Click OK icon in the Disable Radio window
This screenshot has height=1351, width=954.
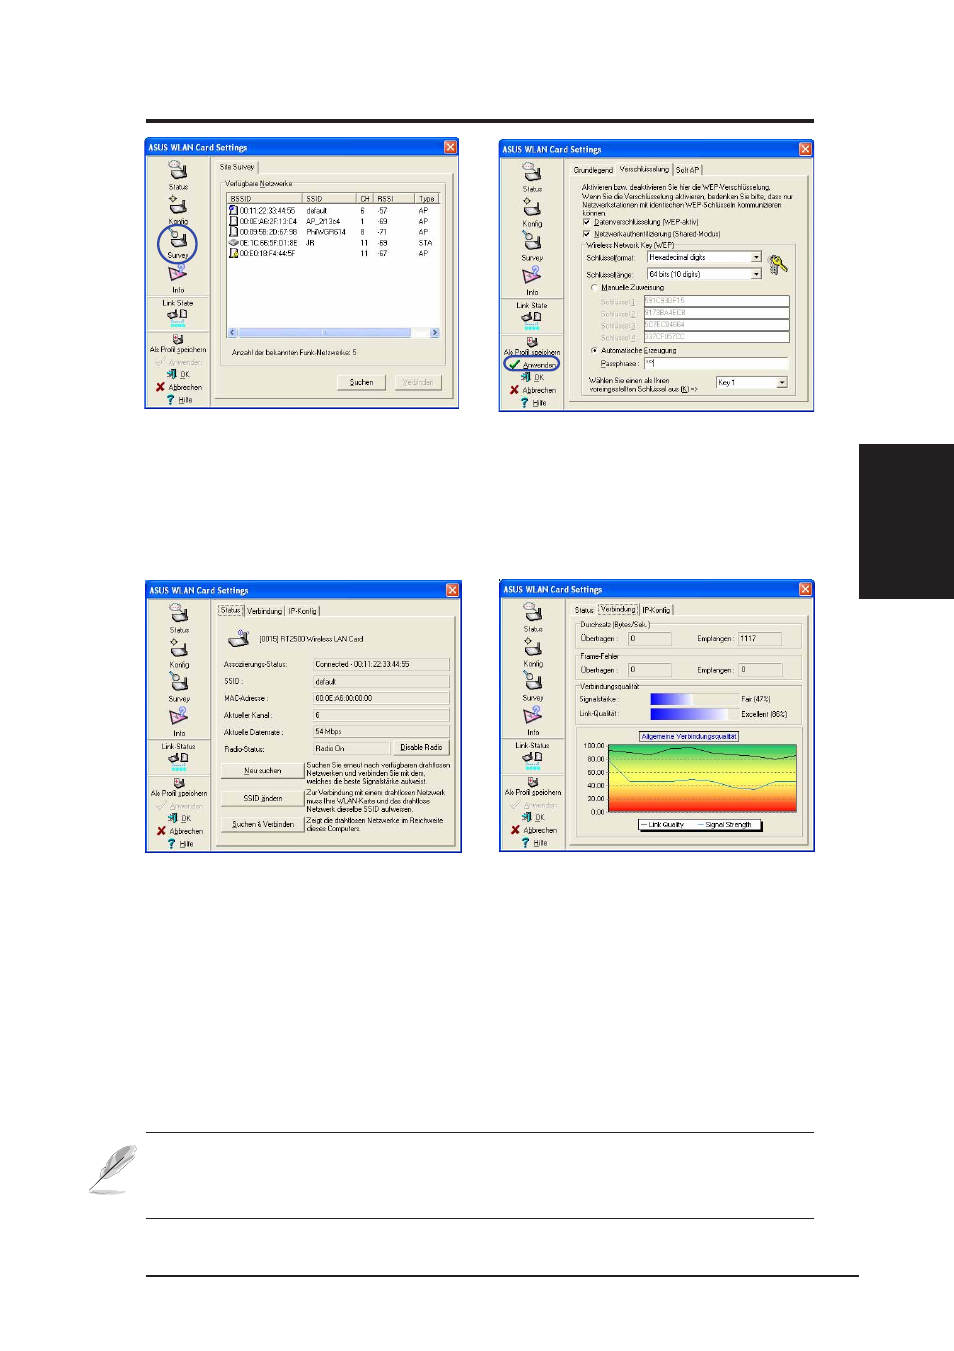[x=173, y=818]
